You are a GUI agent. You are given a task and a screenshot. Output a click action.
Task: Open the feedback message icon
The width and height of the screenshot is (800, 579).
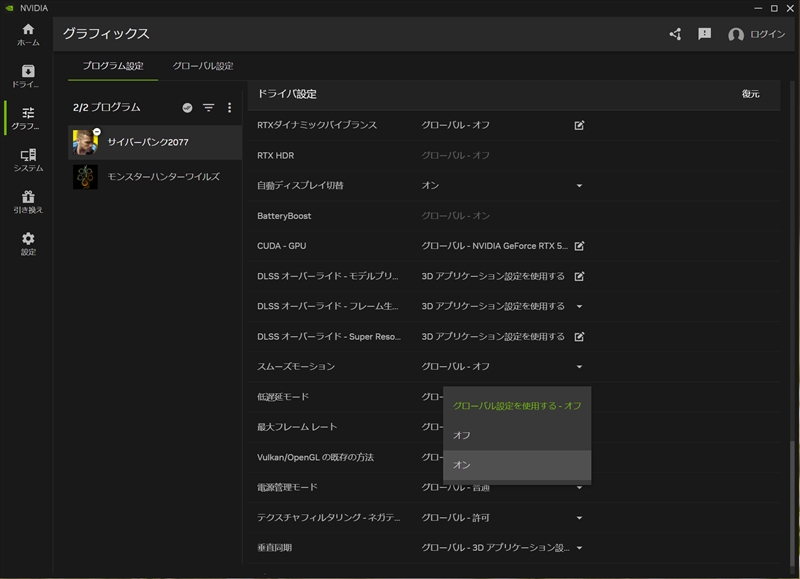[x=705, y=34]
